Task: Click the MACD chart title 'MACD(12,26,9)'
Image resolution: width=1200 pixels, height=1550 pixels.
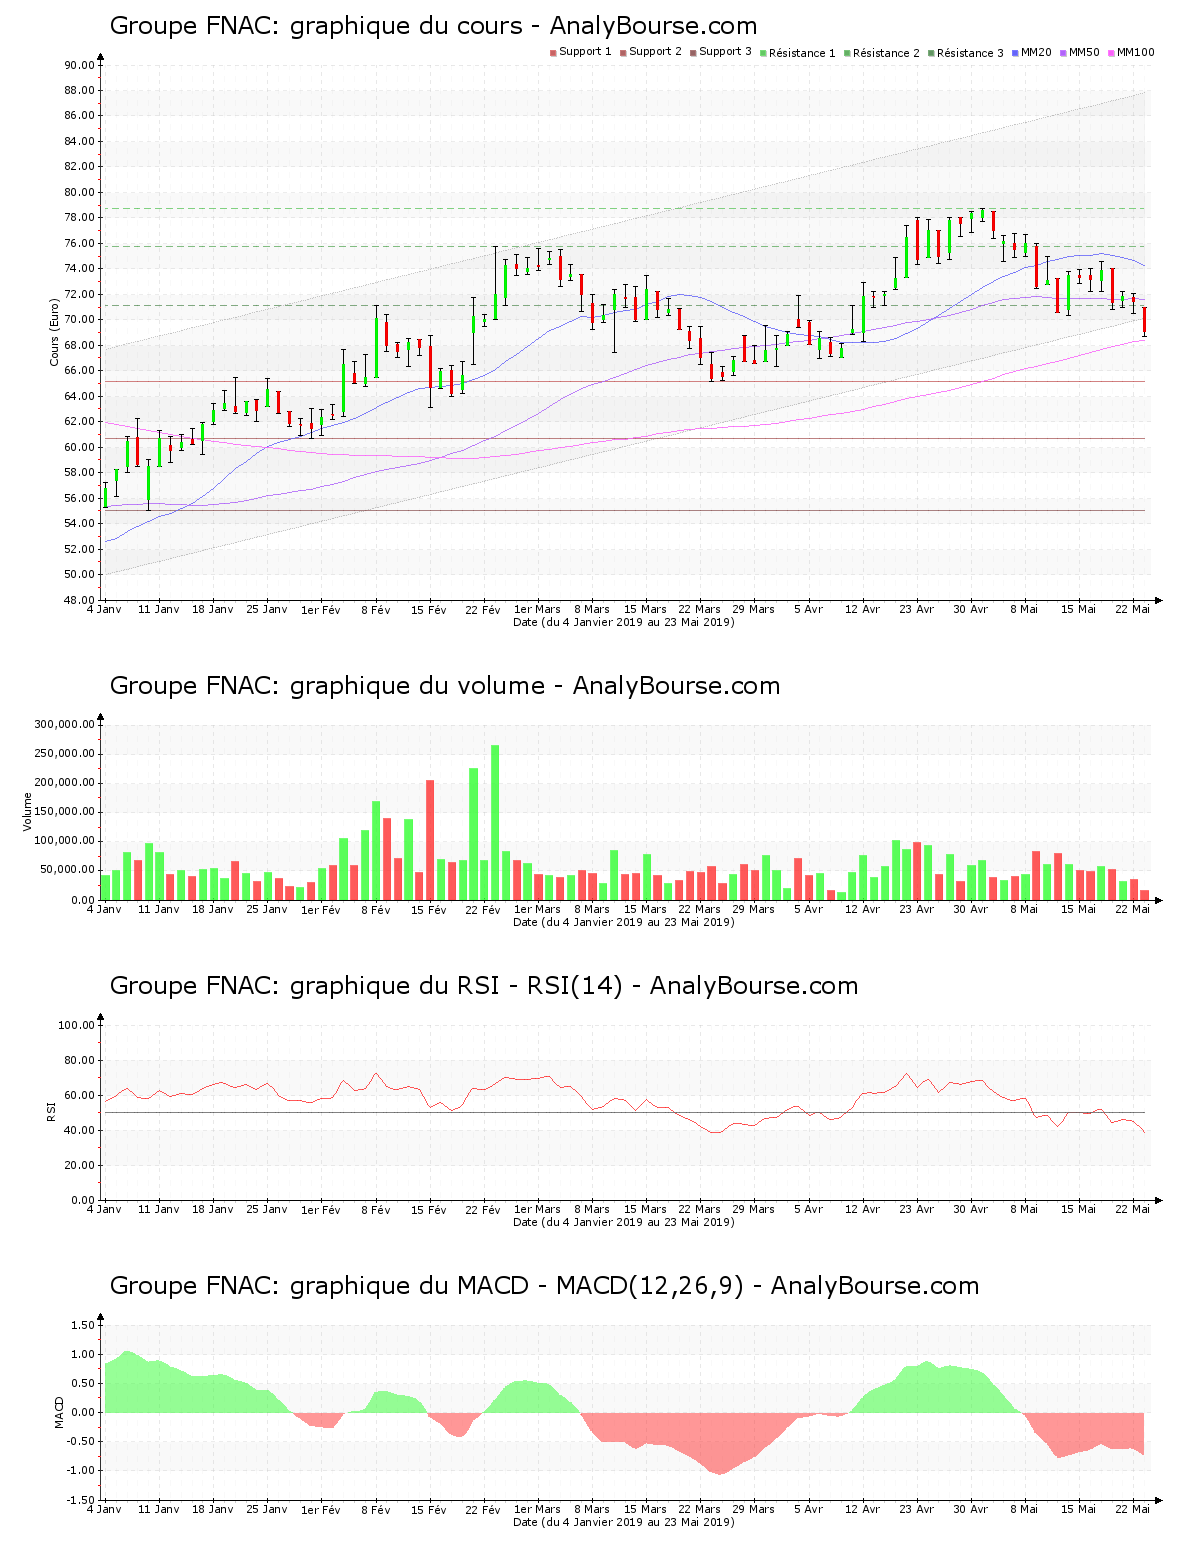Action: 650,1286
